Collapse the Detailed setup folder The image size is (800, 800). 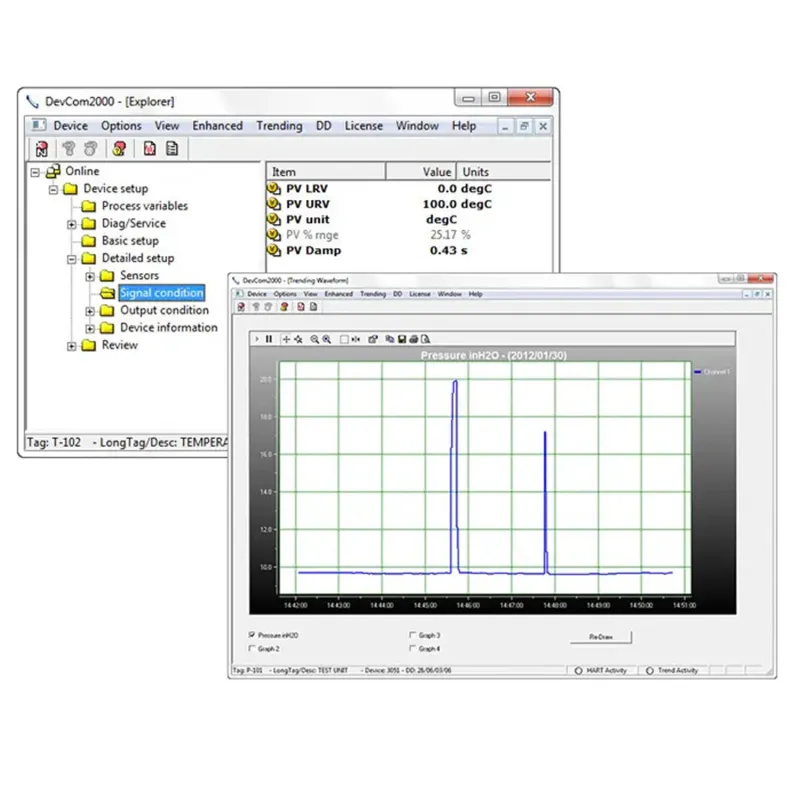pos(71,259)
